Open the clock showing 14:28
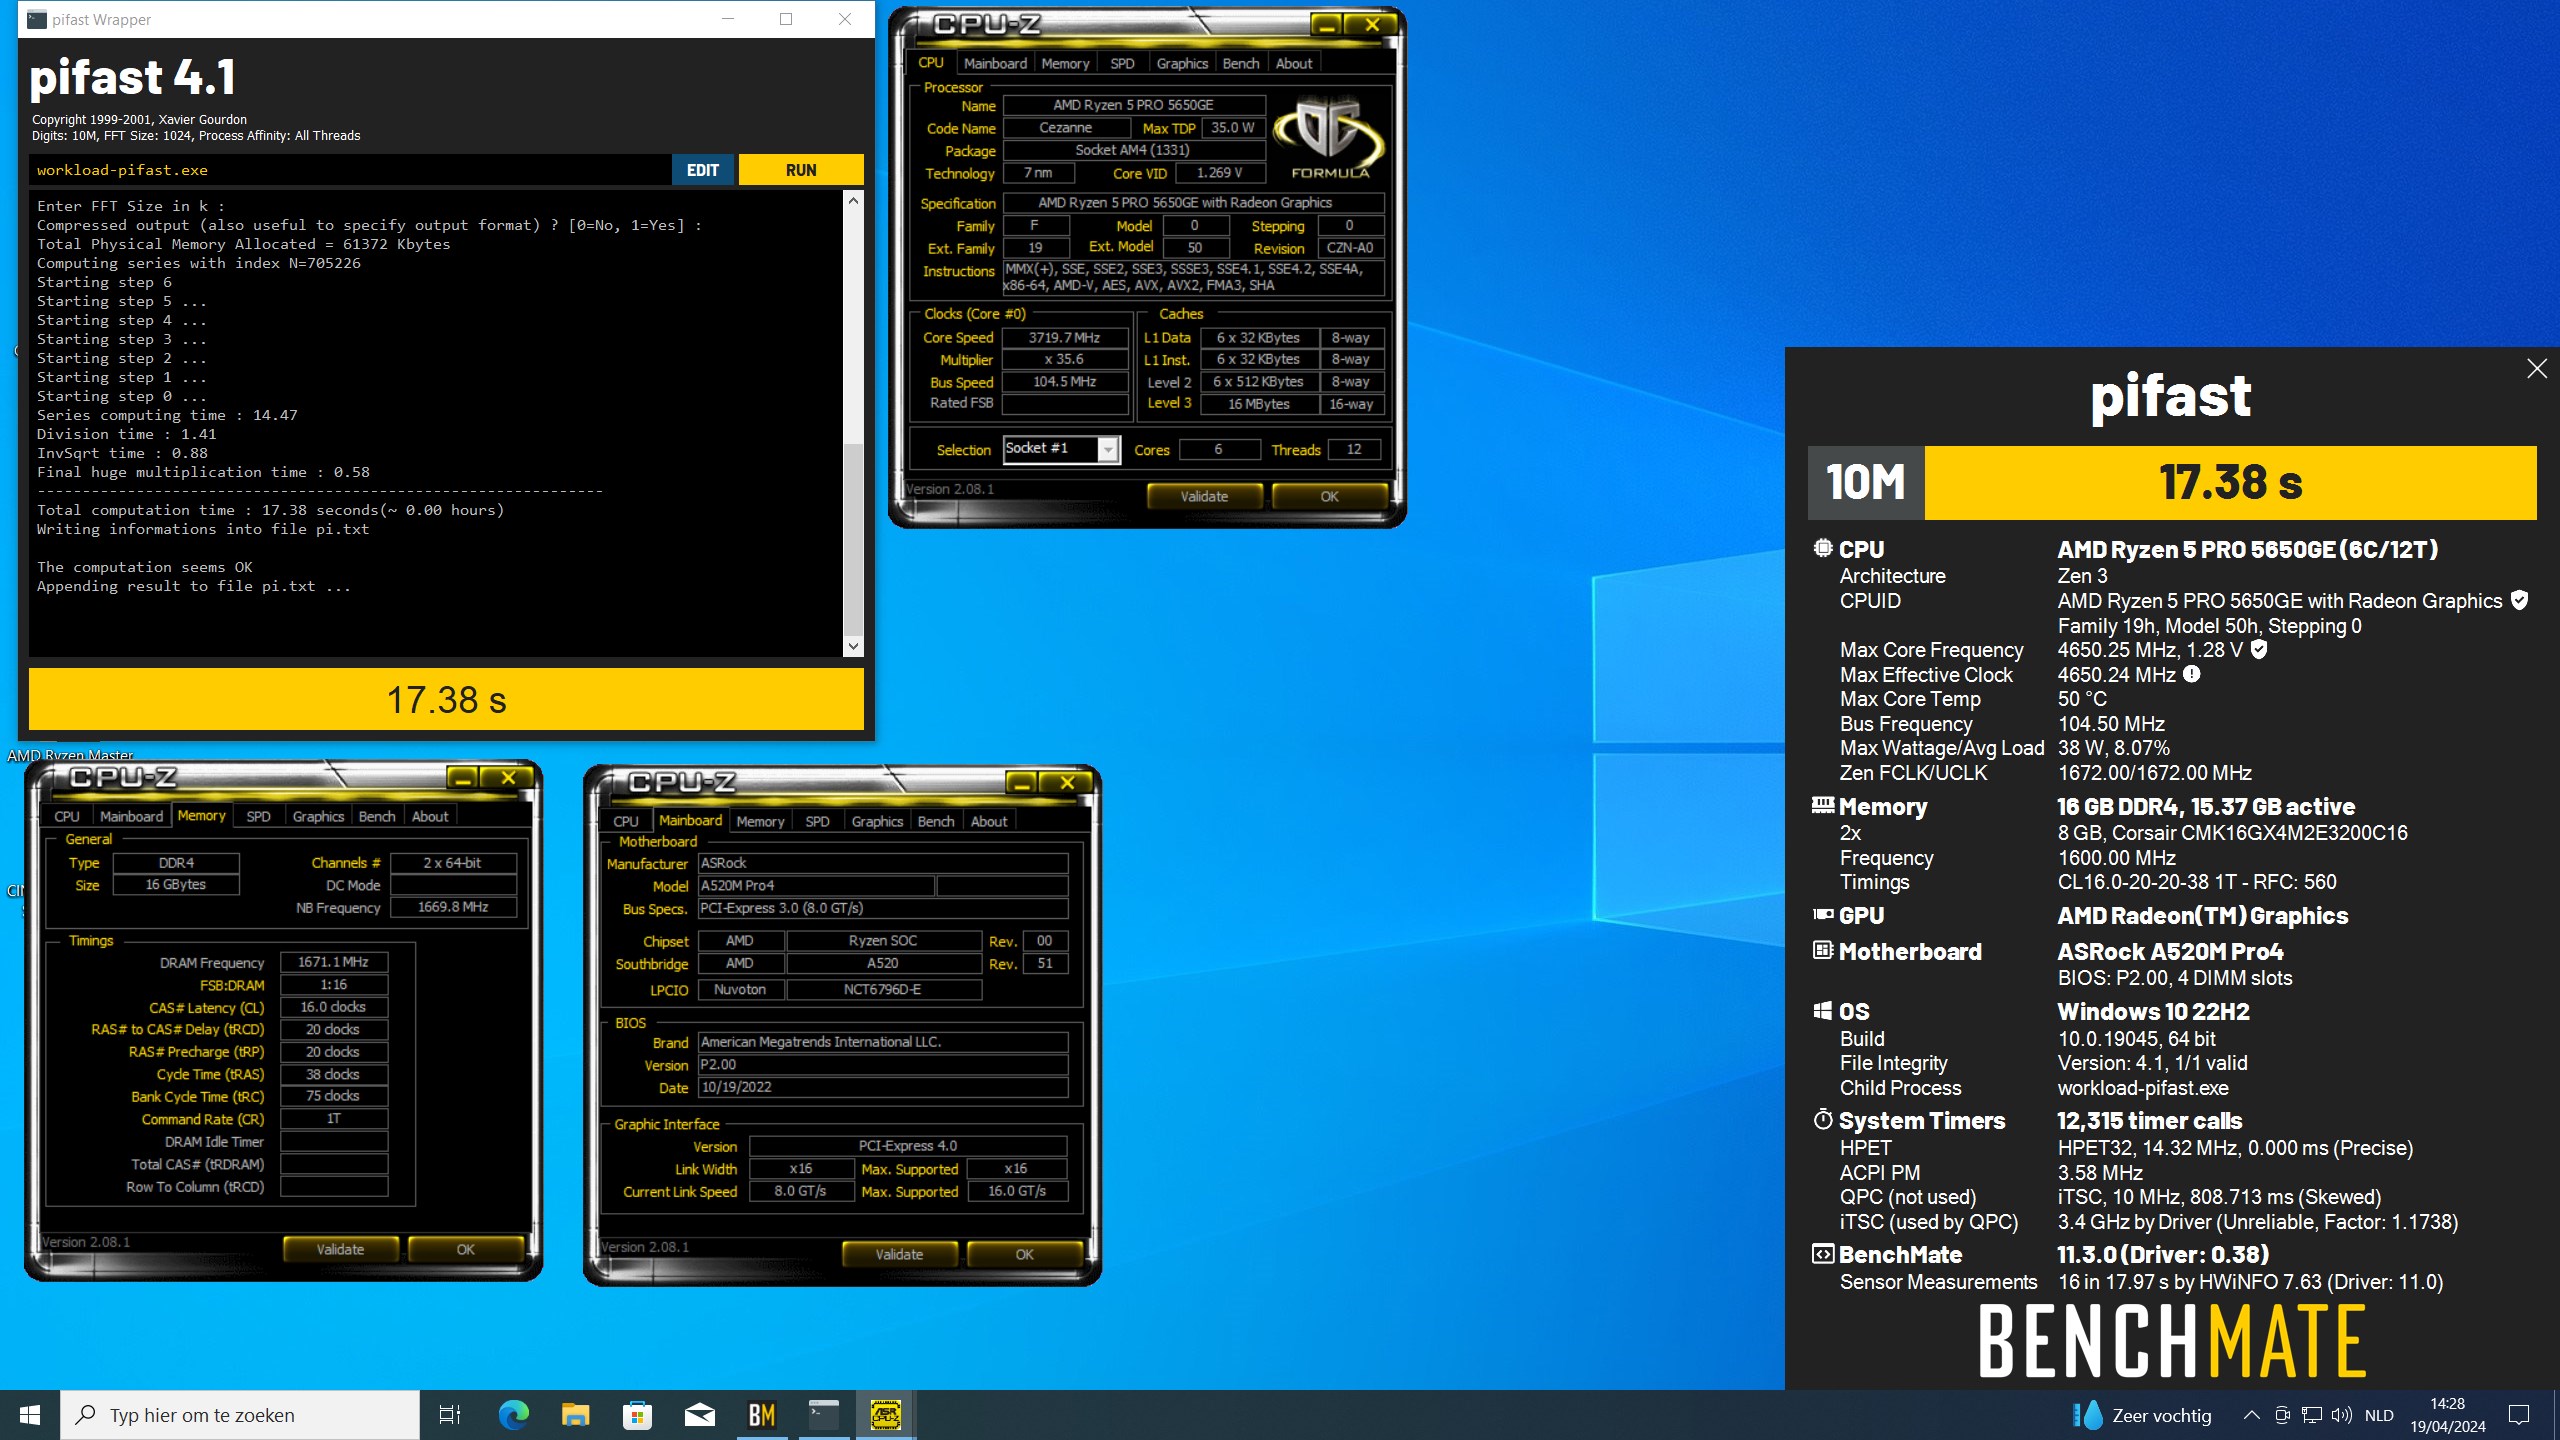 pos(2447,1415)
